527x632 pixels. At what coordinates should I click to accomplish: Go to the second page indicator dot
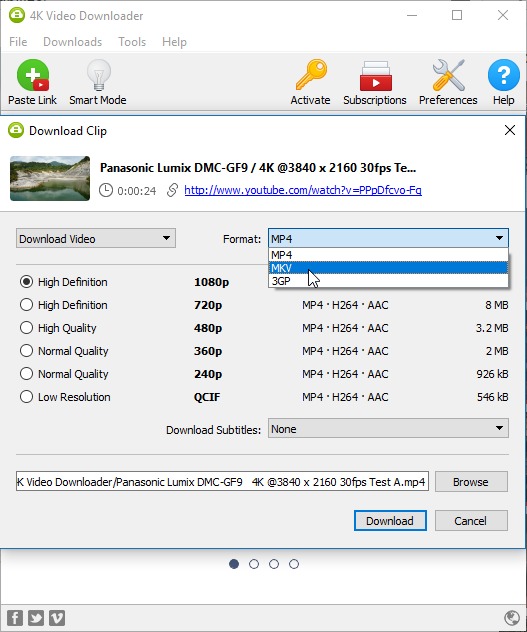click(x=254, y=564)
